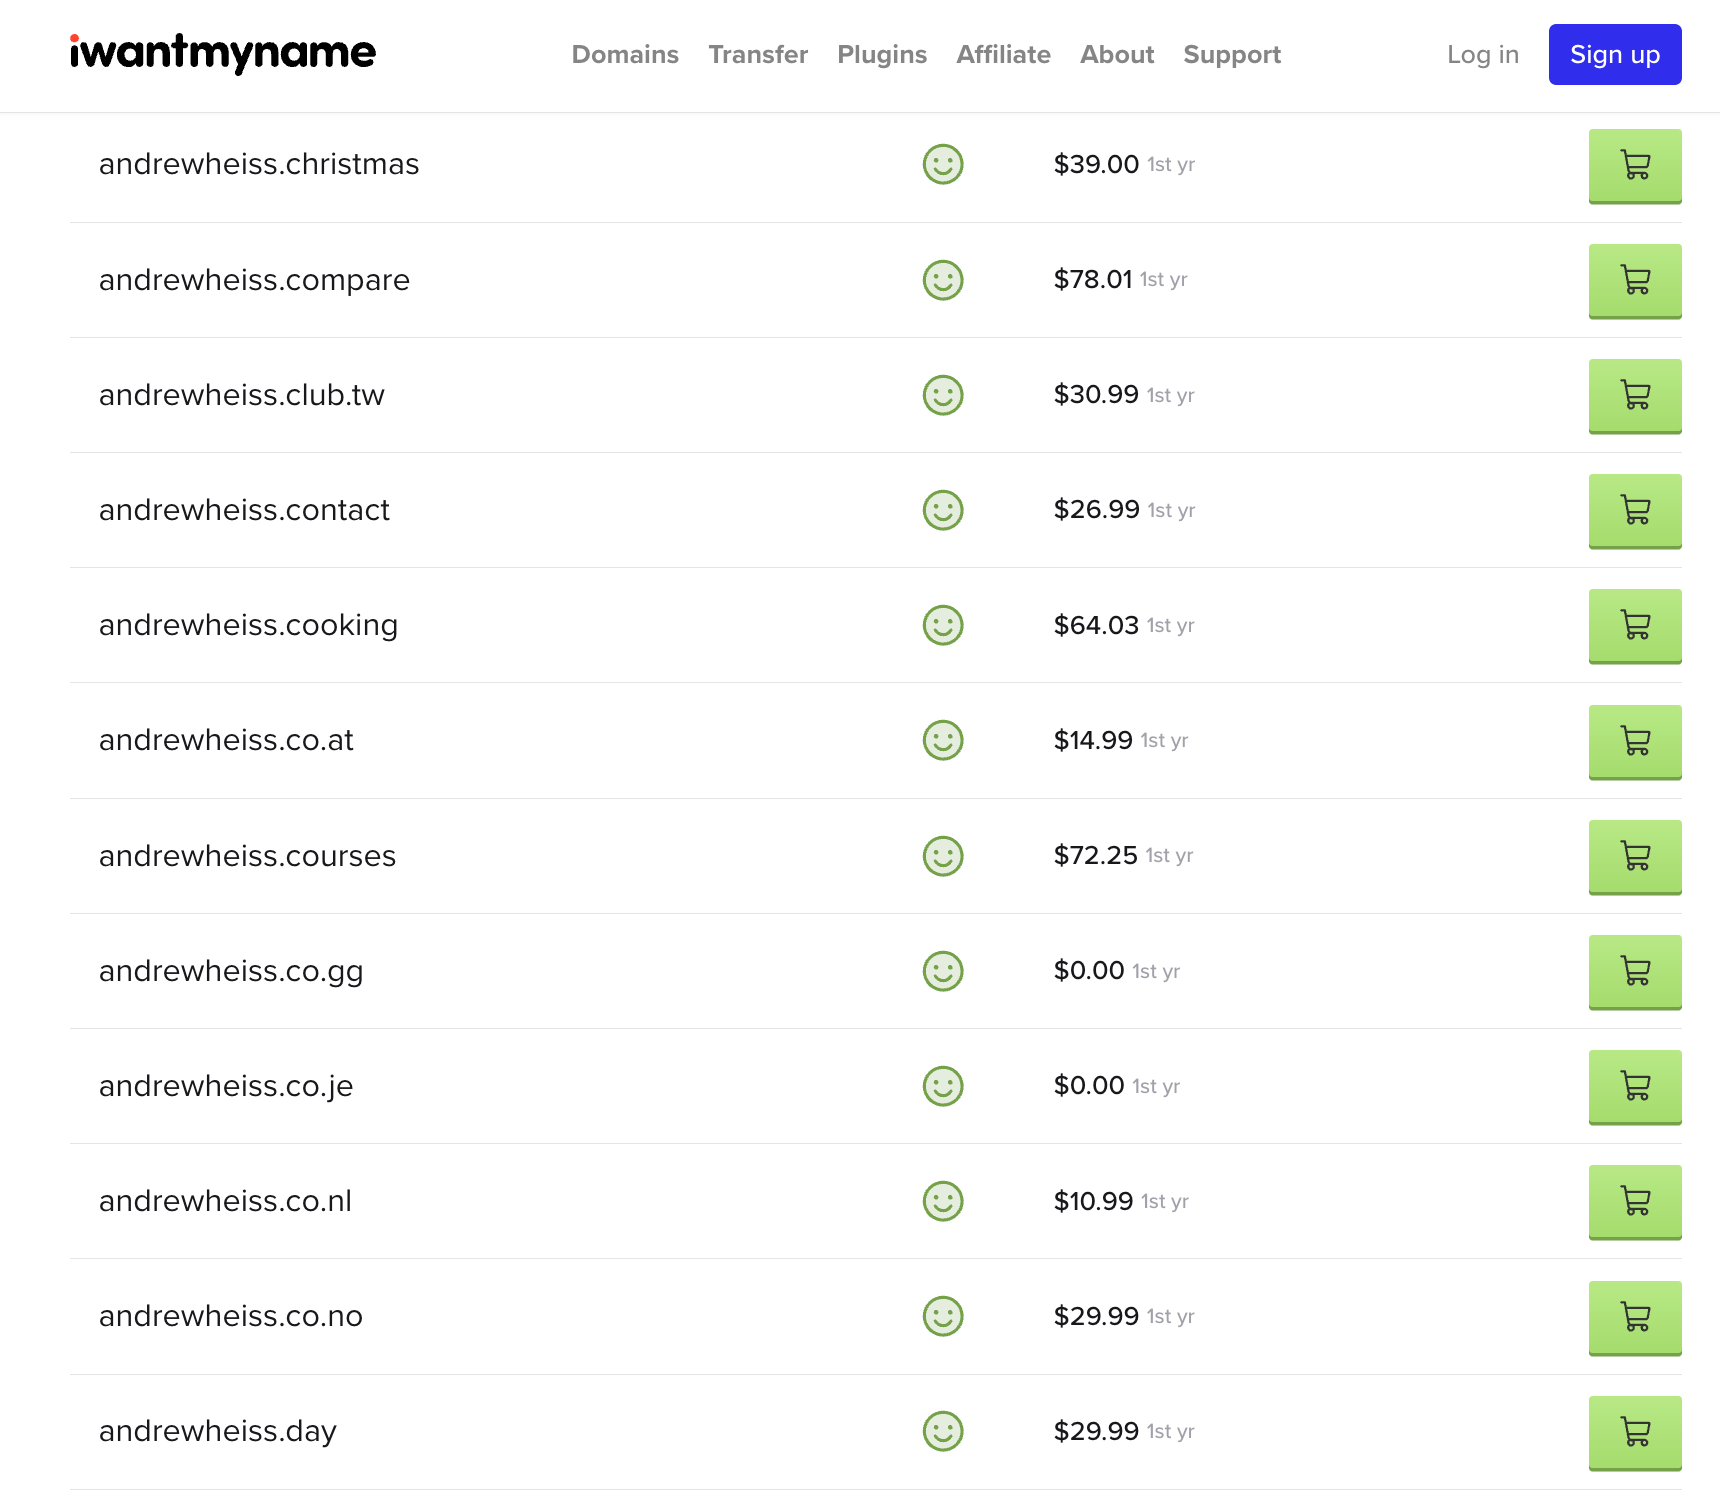1720x1508 pixels.
Task: Click cart button for andrewheiss.co.at
Action: point(1634,741)
